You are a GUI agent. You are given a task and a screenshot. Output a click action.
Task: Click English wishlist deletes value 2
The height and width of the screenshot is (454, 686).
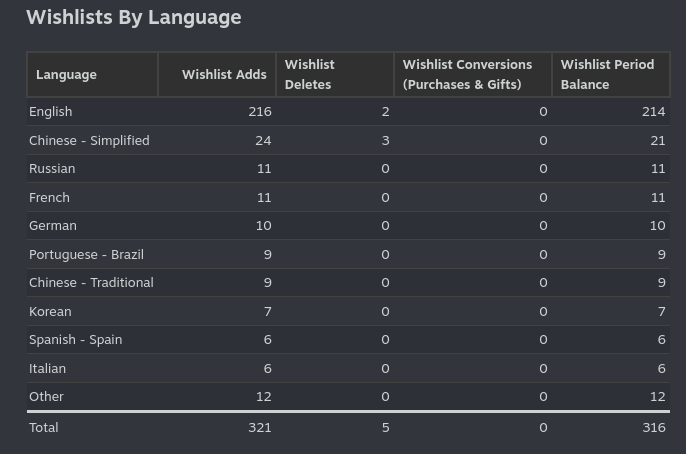(x=385, y=112)
